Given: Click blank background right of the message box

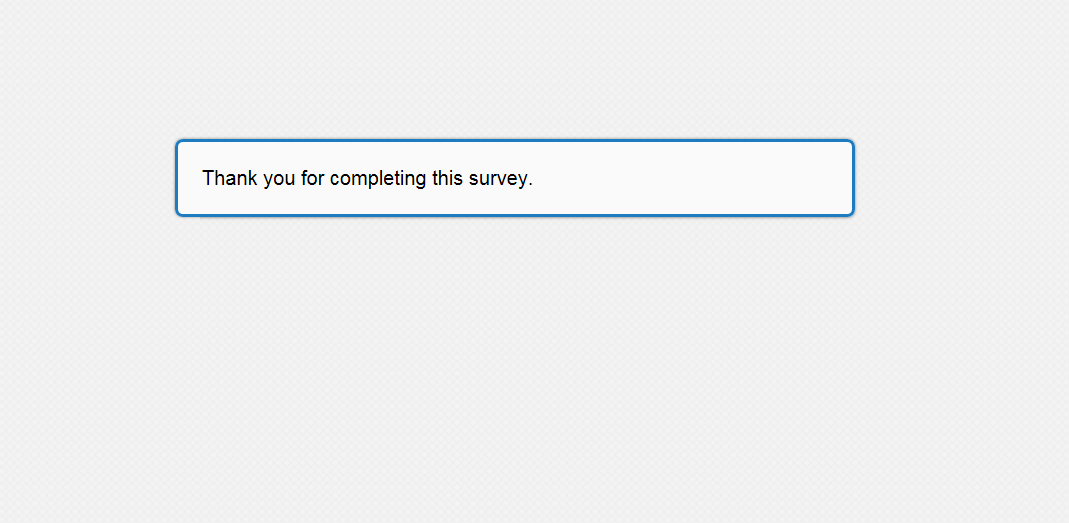Looking at the screenshot, I should (960, 178).
